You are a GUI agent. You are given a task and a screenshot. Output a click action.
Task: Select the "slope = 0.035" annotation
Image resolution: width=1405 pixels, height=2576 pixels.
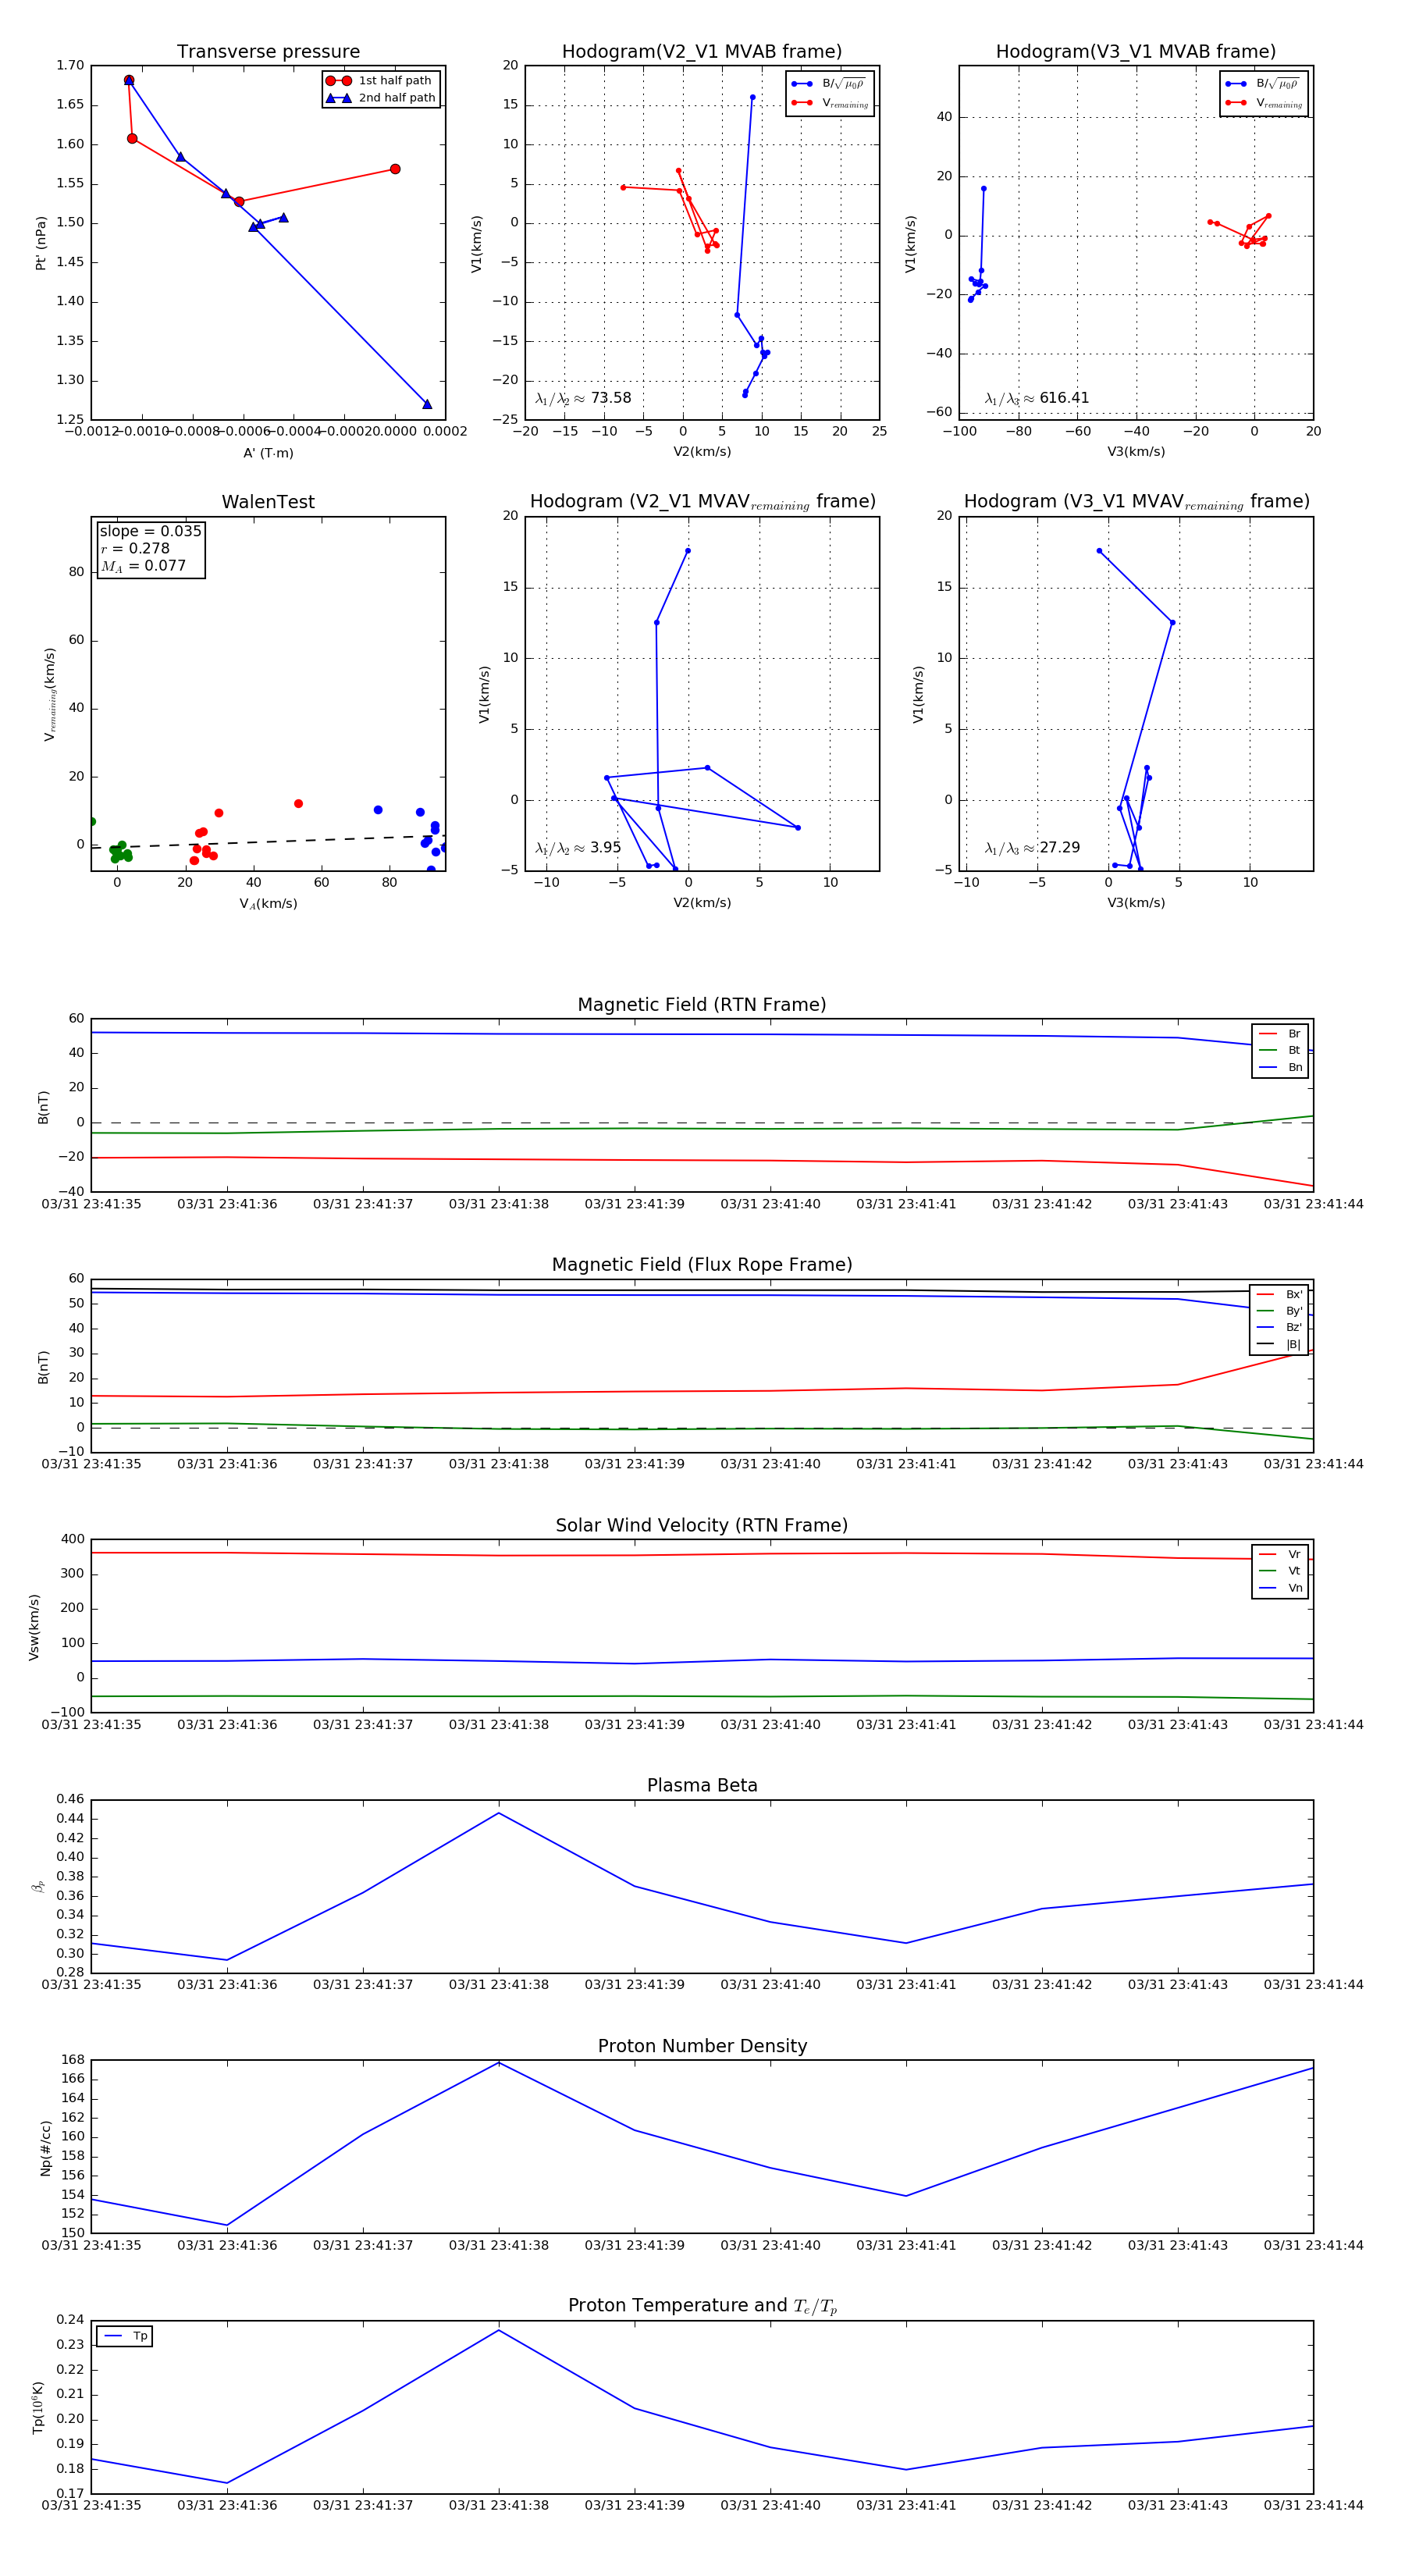point(150,531)
